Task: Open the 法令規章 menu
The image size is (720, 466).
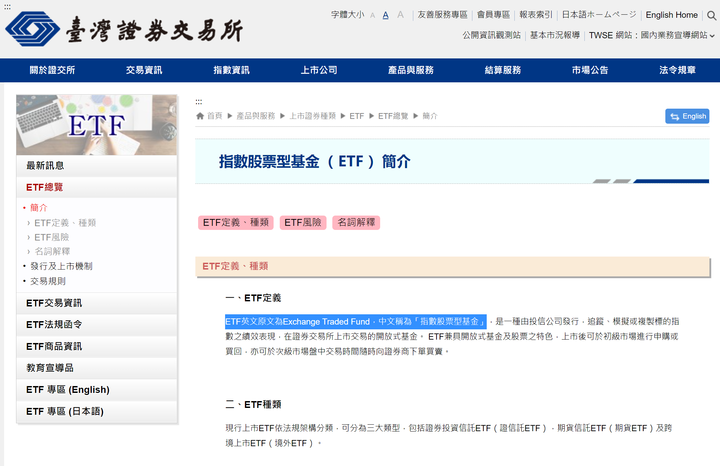Action: pos(677,70)
